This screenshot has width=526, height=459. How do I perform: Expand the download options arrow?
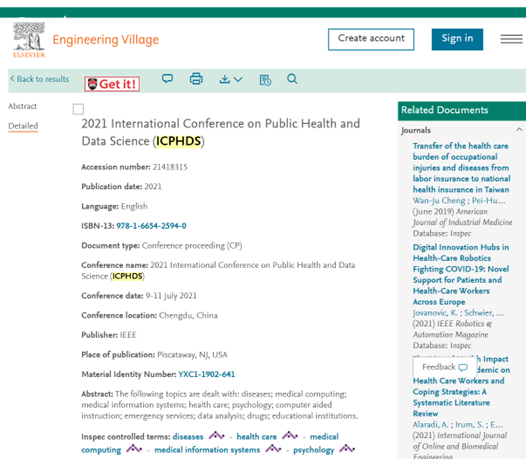(238, 80)
